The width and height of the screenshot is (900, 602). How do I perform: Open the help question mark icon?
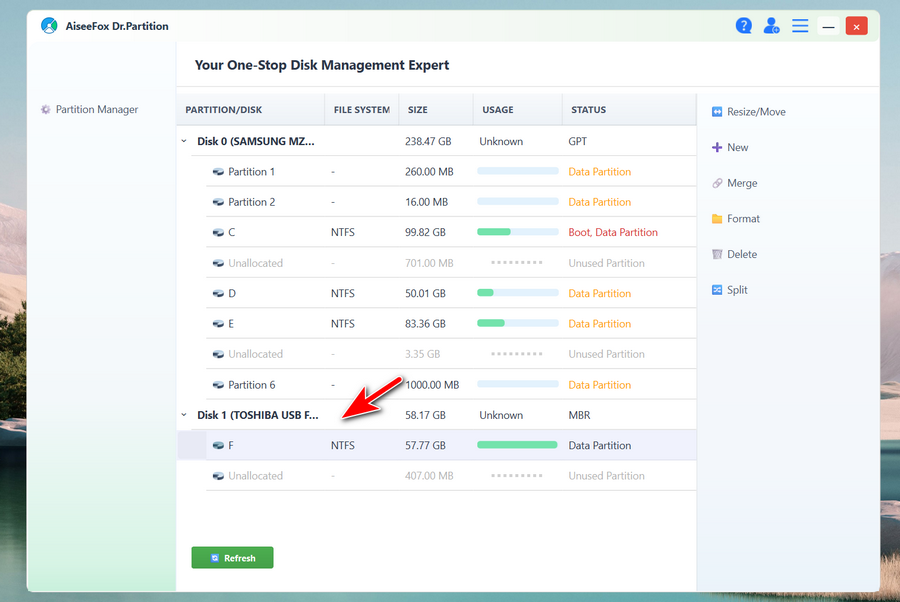point(744,26)
